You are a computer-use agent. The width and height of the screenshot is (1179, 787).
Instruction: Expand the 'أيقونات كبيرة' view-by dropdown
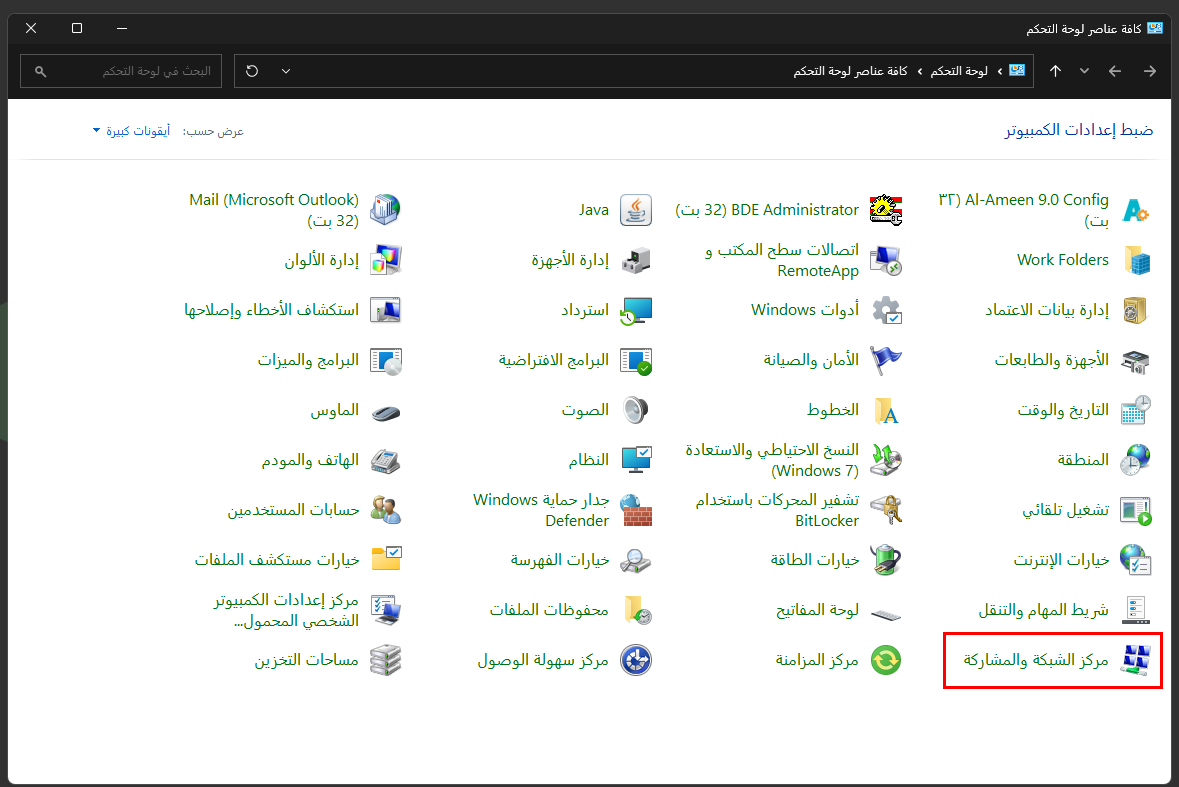131,131
